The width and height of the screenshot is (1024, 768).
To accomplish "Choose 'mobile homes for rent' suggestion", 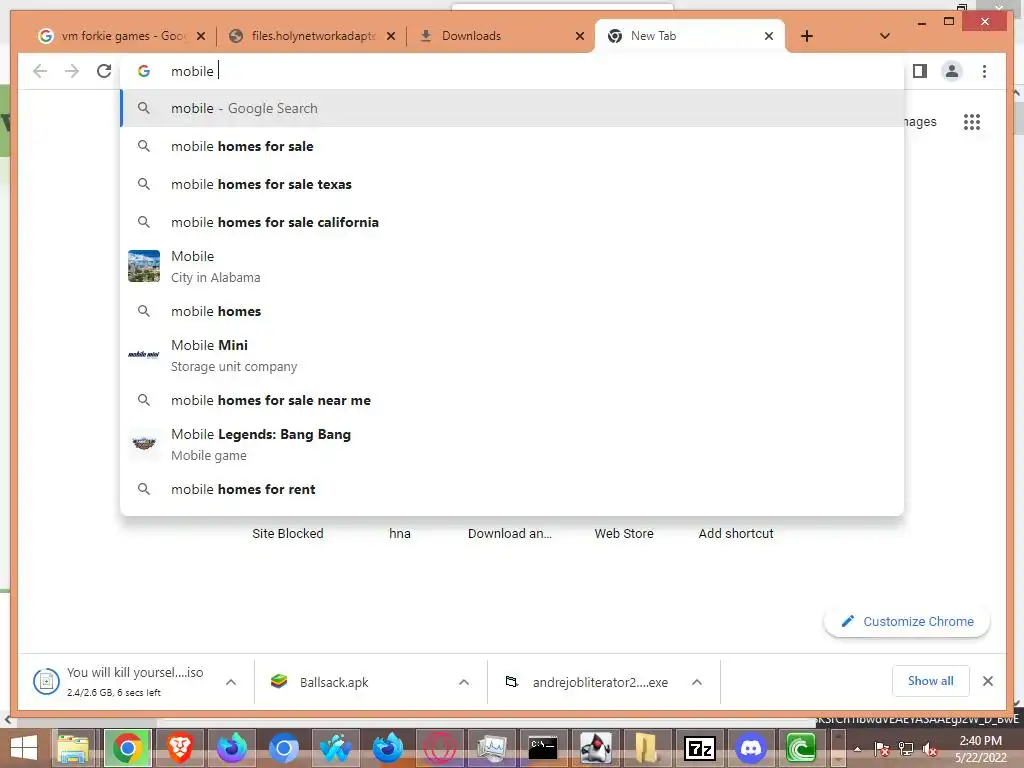I will (x=513, y=488).
